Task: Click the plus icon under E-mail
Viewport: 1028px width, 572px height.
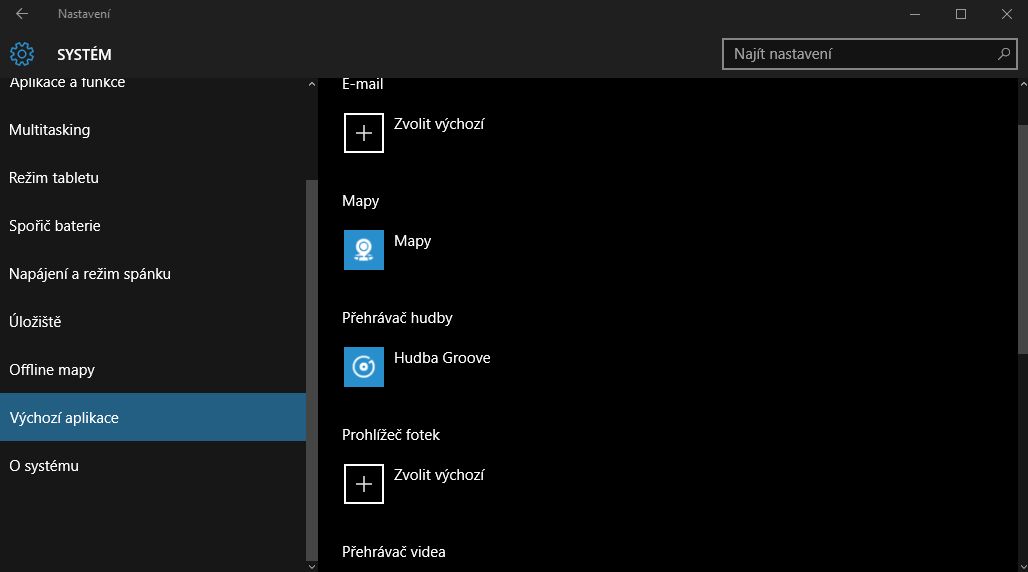Action: (364, 133)
